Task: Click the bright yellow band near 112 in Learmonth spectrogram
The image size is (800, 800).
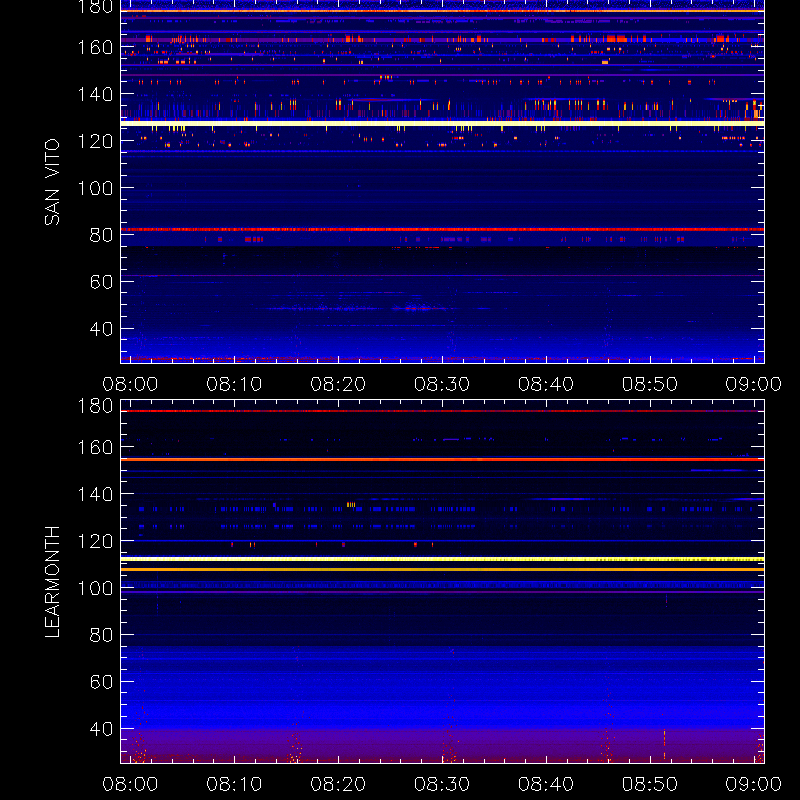Action: (442, 559)
